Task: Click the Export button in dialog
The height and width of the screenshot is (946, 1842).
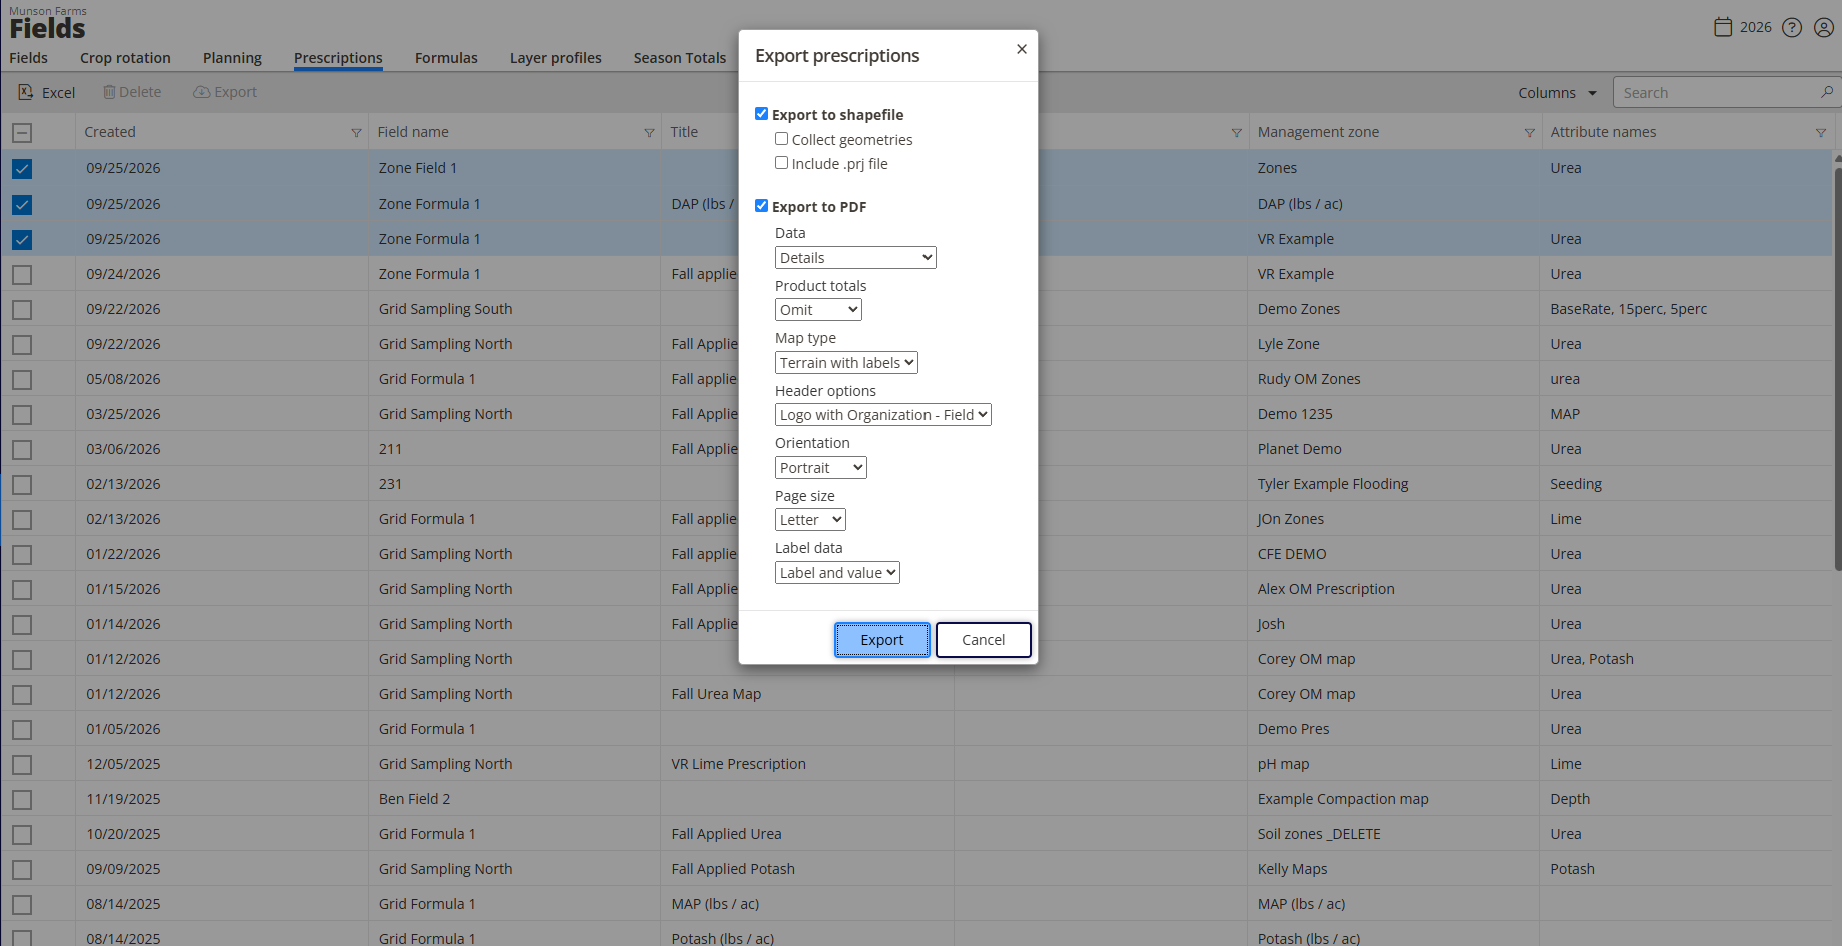Action: [882, 640]
